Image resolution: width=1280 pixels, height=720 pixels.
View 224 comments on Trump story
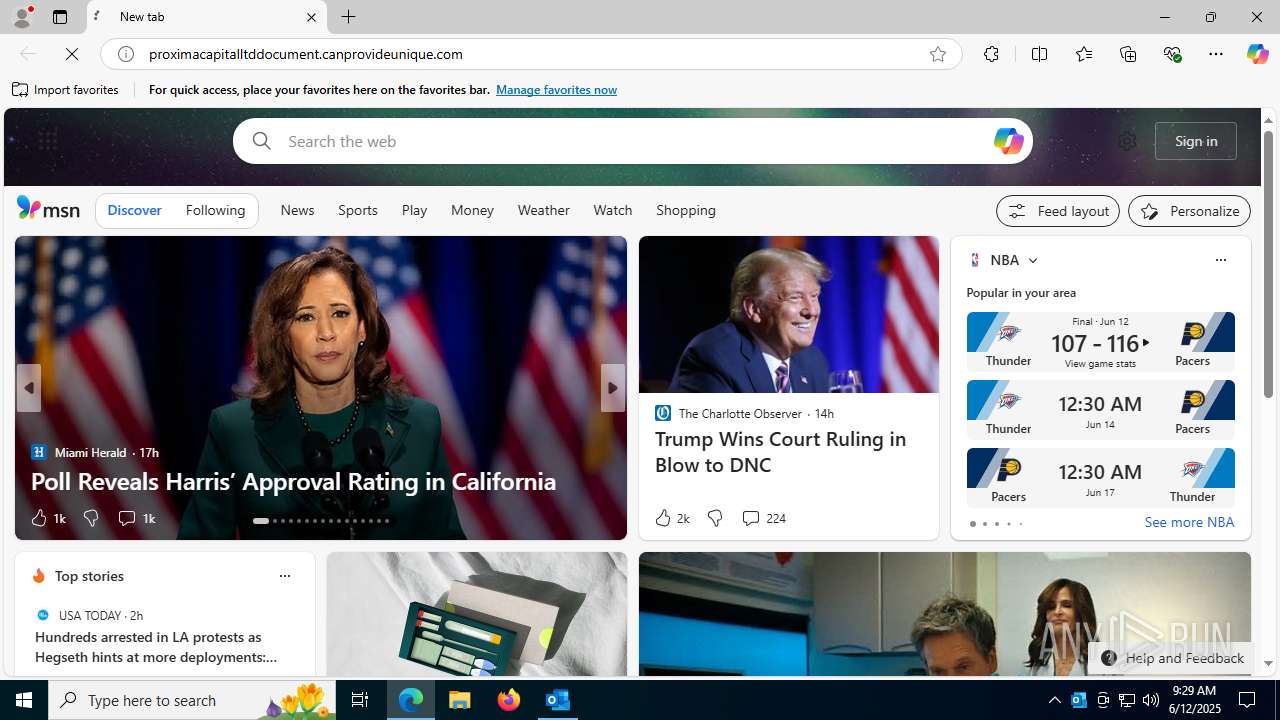point(763,518)
